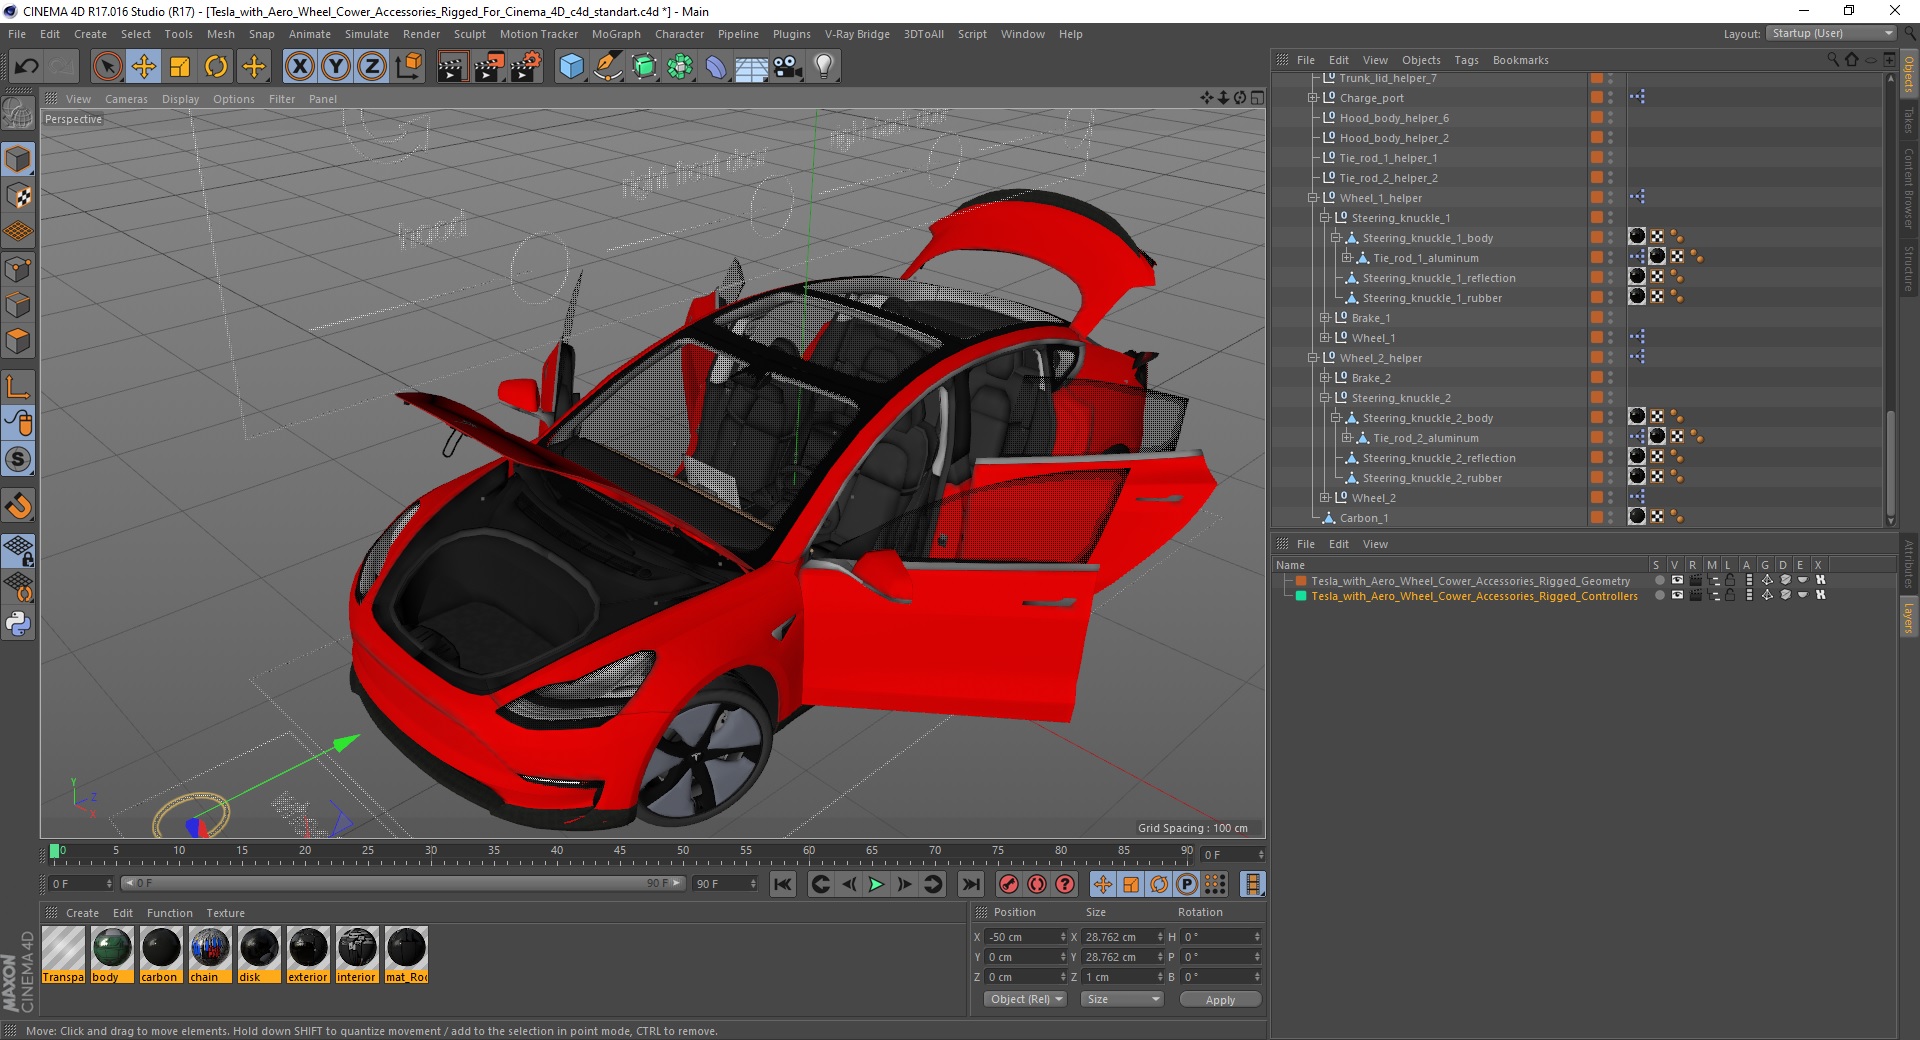
Task: Play the animation forward
Action: click(876, 884)
